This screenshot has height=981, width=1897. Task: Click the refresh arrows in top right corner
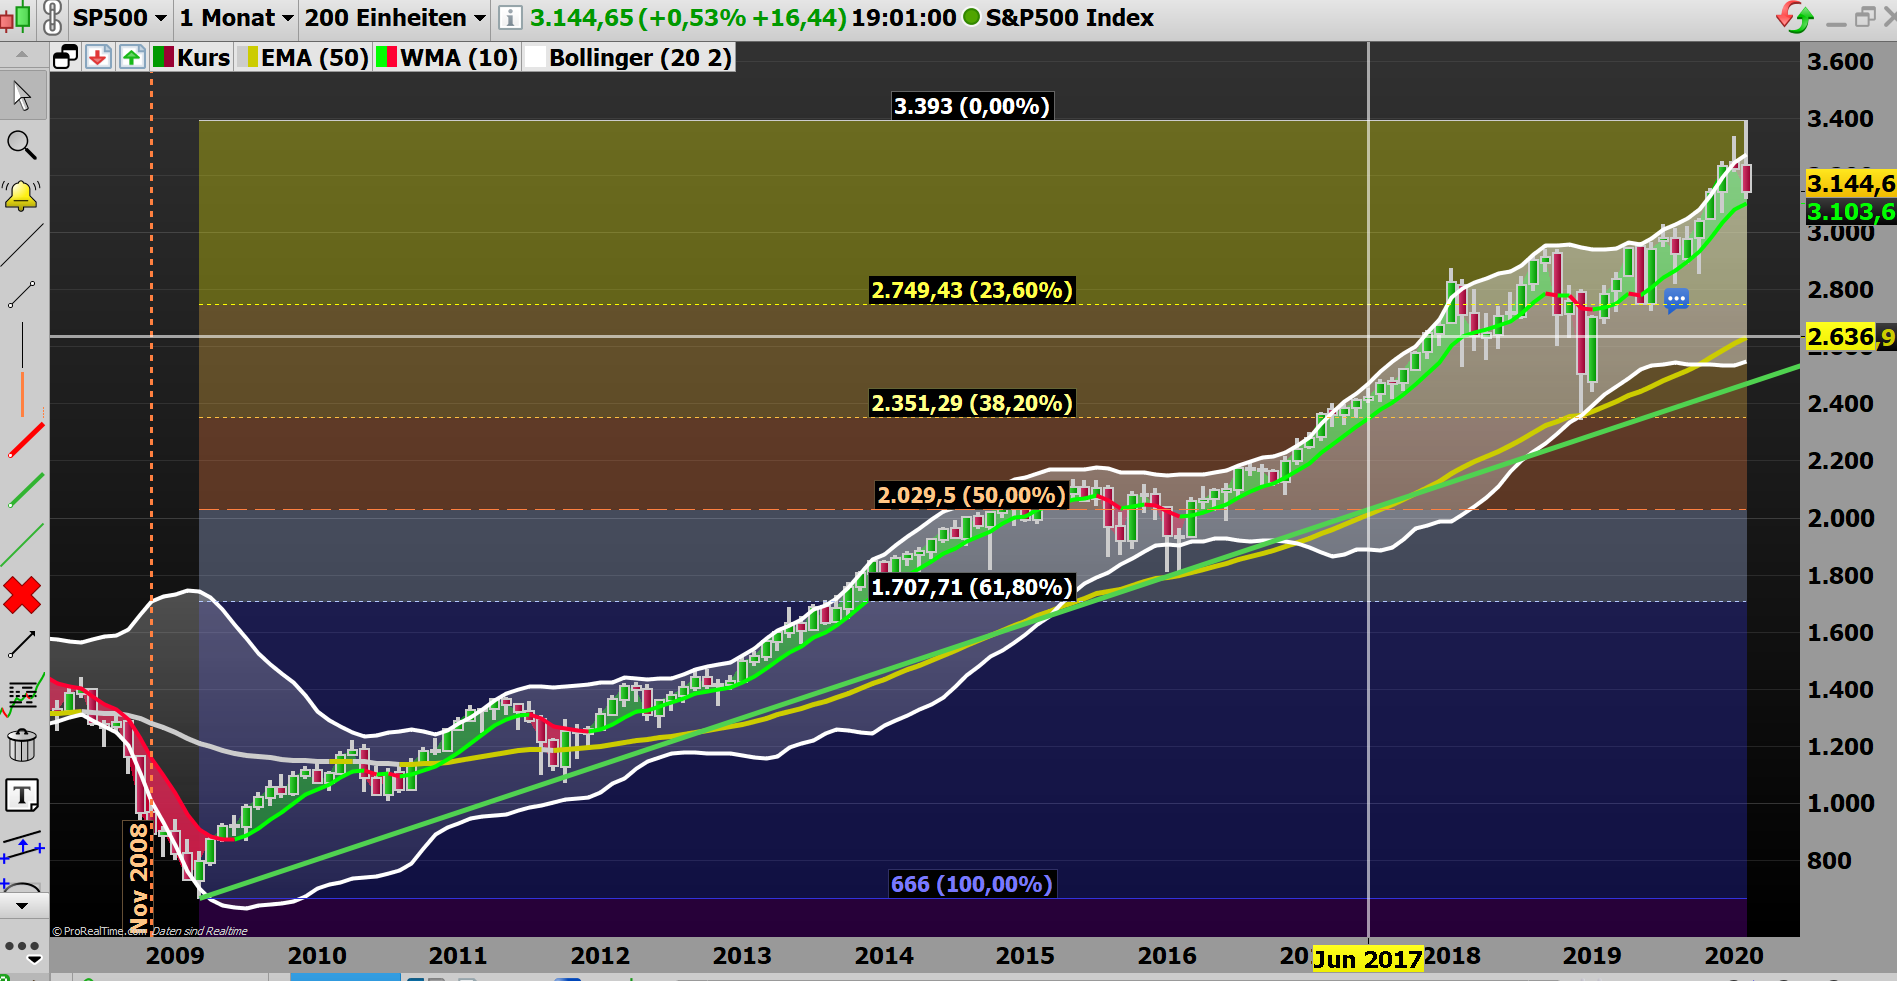point(1793,17)
